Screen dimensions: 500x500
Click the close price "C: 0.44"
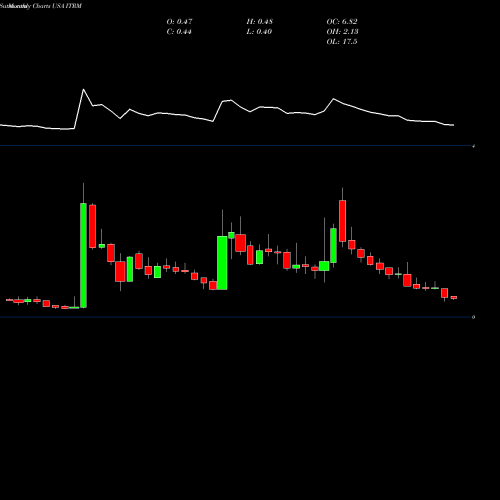point(179,32)
